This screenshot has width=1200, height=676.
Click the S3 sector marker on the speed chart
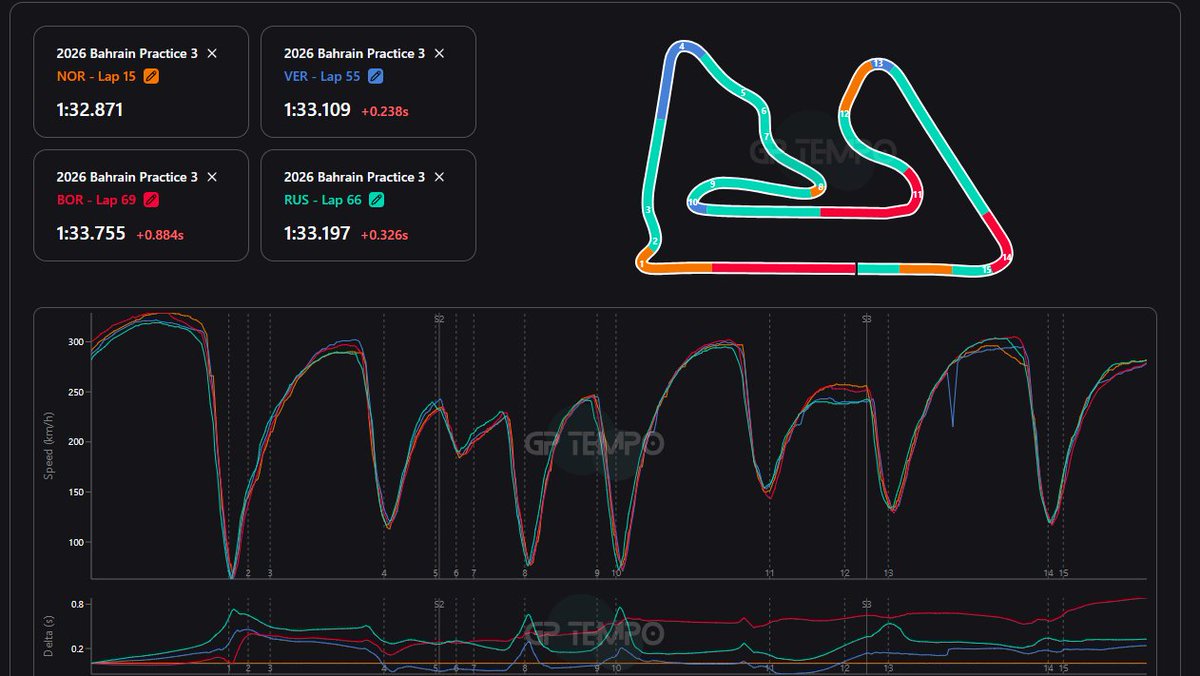coord(867,320)
